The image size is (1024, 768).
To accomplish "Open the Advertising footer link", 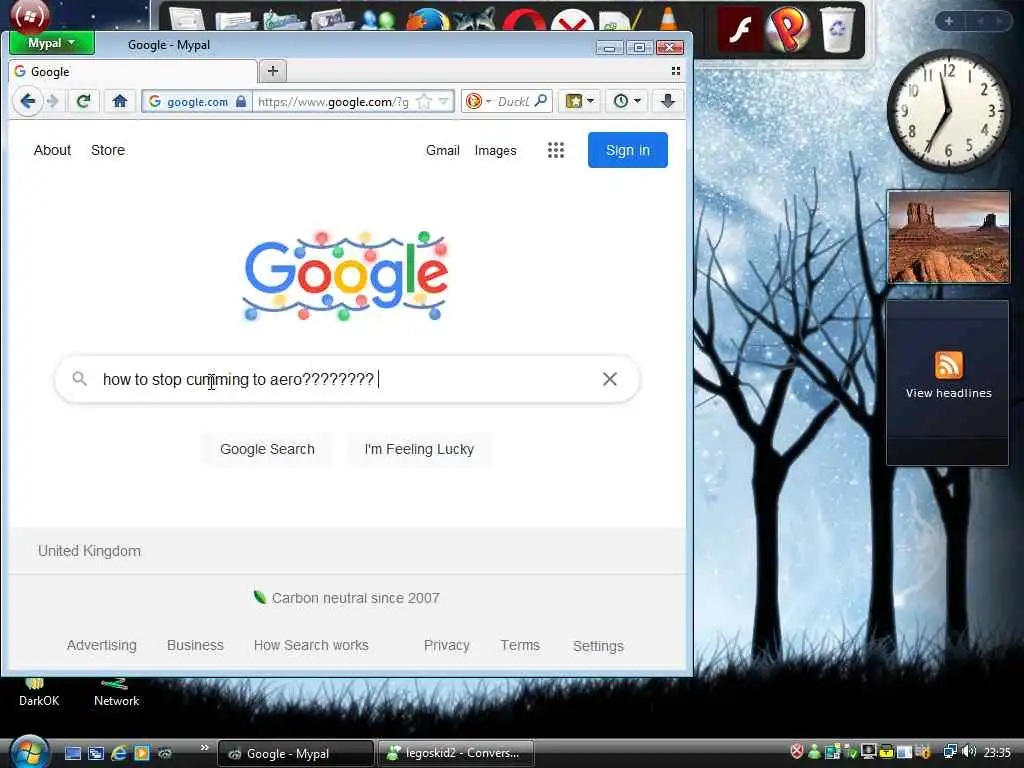I will [102, 645].
